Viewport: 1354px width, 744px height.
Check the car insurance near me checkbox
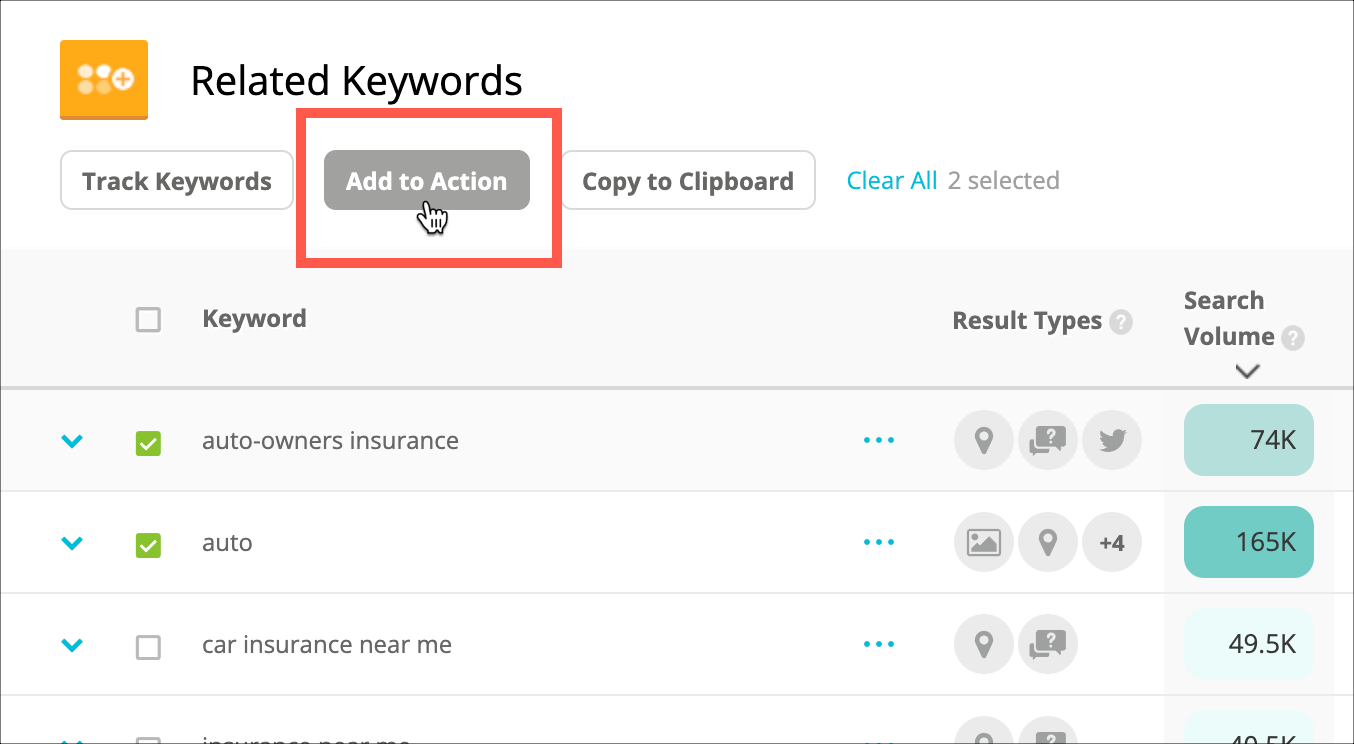(x=148, y=647)
